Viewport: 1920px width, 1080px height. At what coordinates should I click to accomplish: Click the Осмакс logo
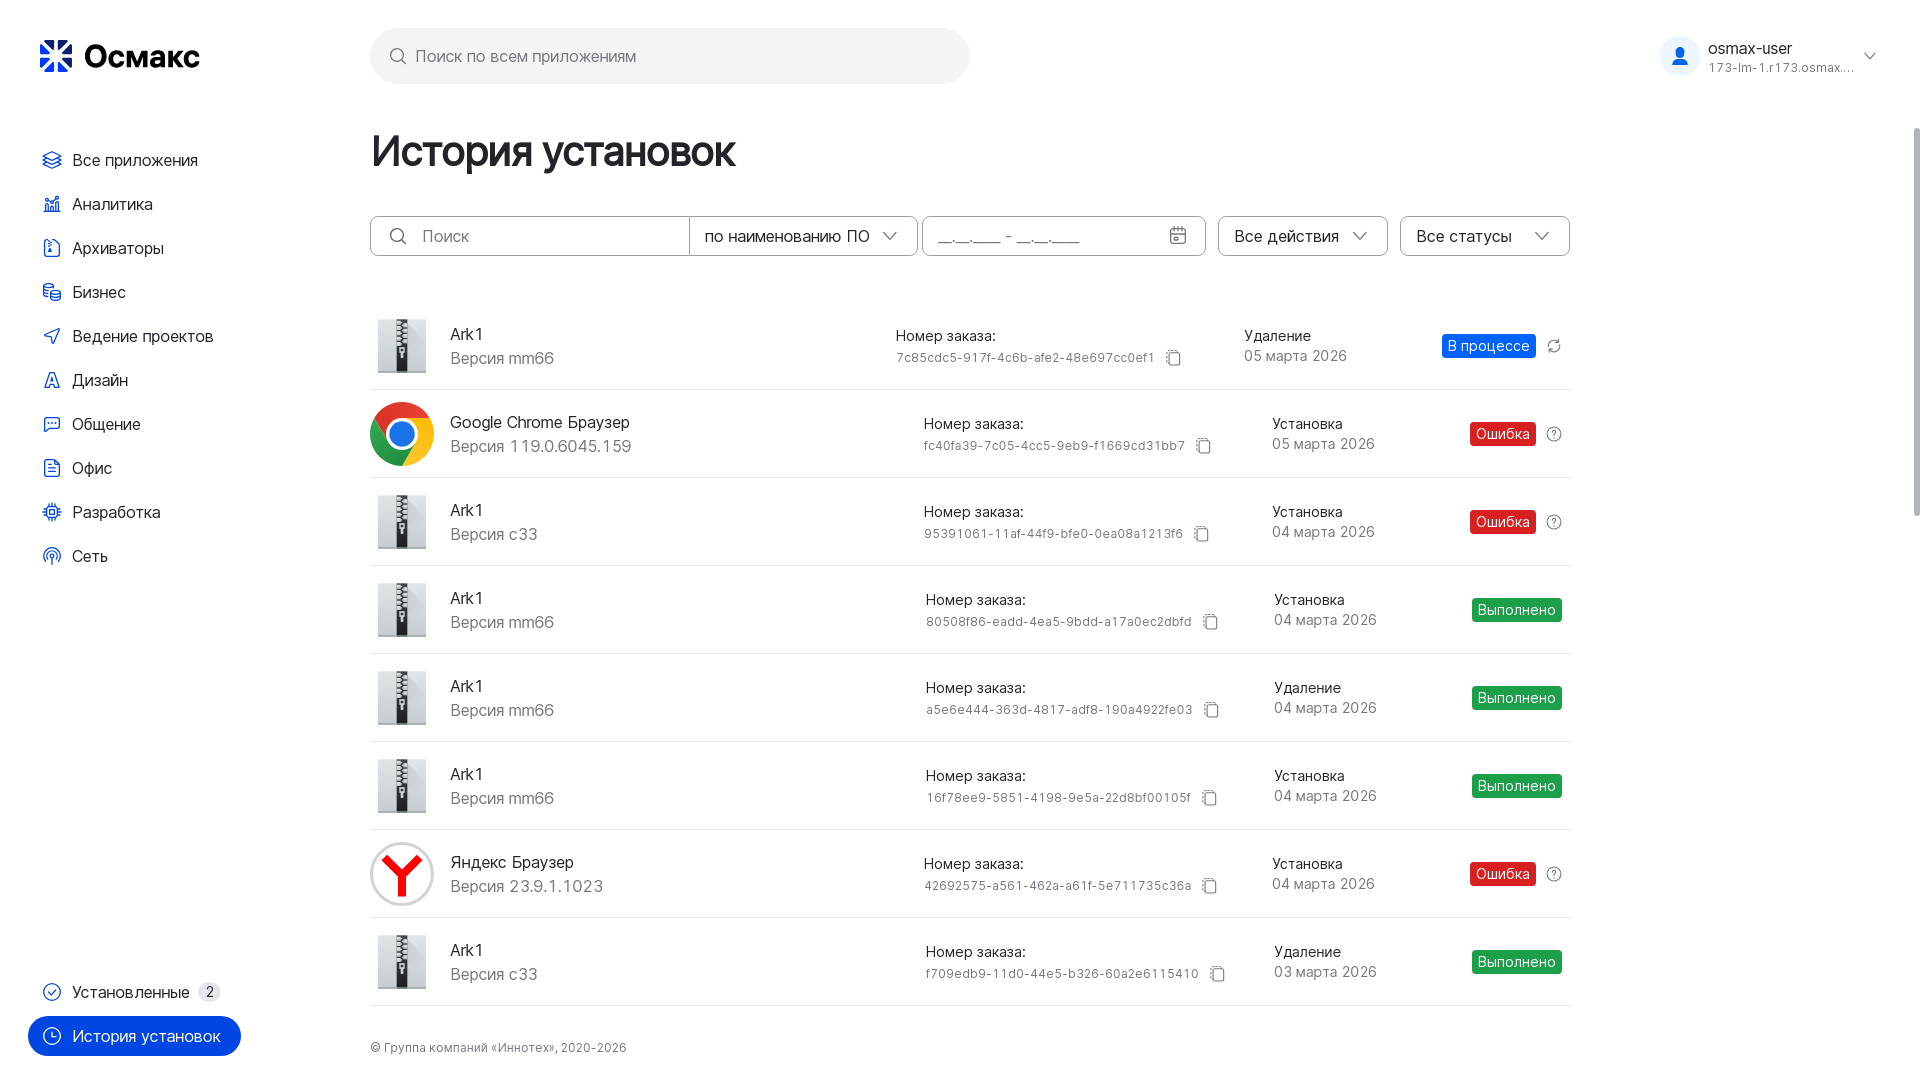[x=120, y=56]
